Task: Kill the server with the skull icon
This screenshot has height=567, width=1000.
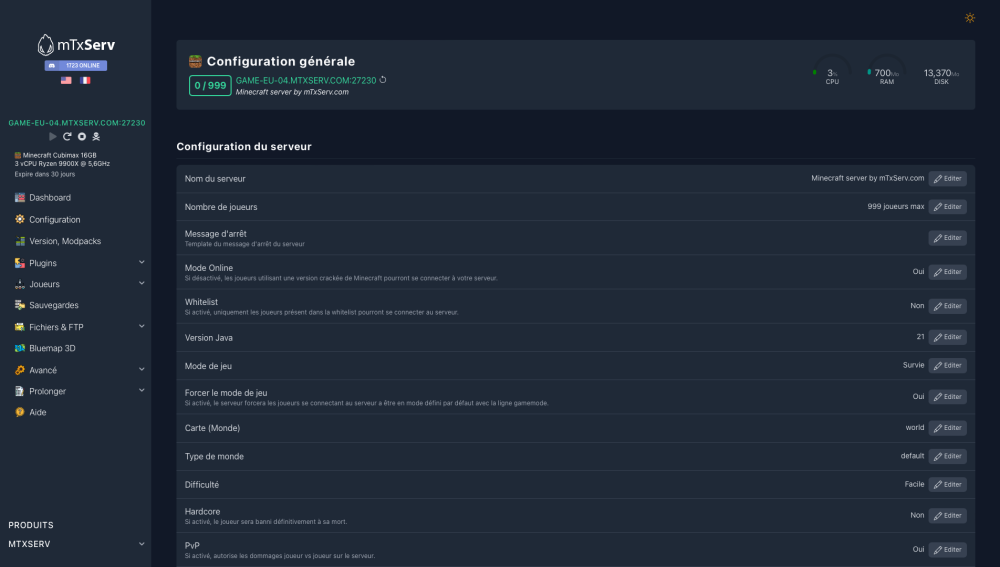Action: tap(97, 136)
